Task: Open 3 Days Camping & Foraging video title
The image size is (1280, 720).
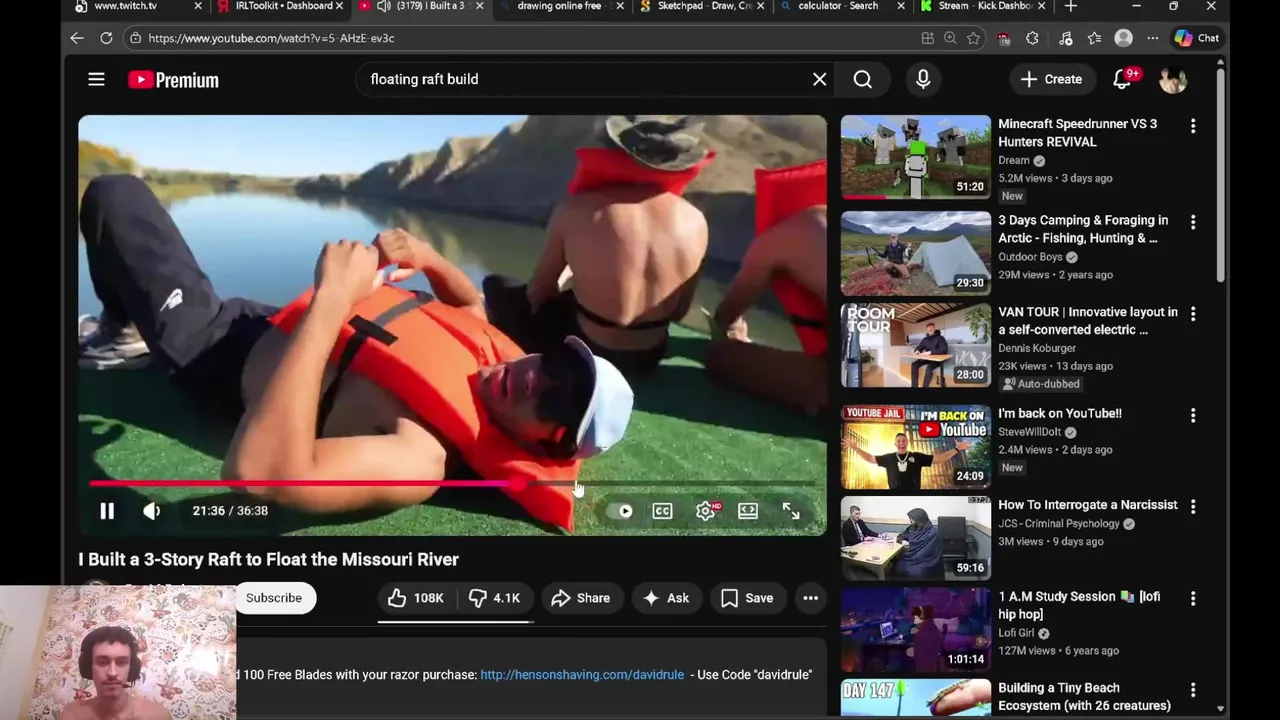Action: tap(1083, 229)
